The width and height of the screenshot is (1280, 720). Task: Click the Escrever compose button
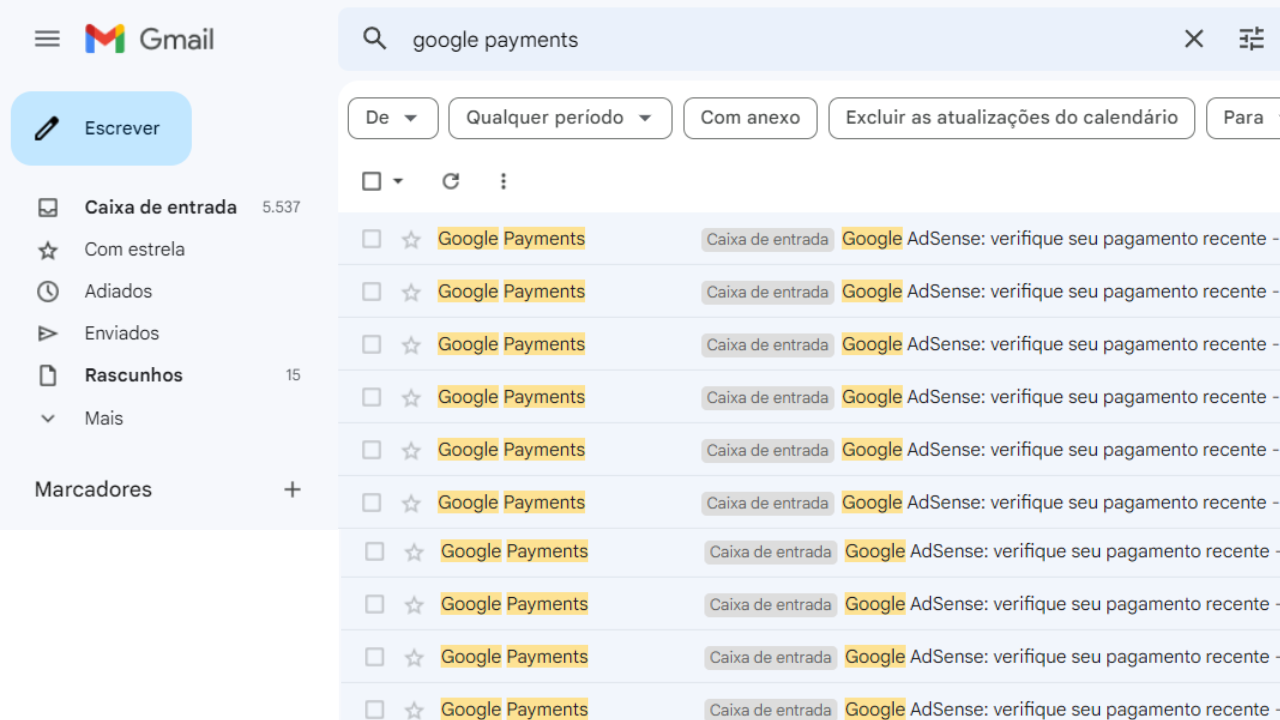(x=101, y=128)
